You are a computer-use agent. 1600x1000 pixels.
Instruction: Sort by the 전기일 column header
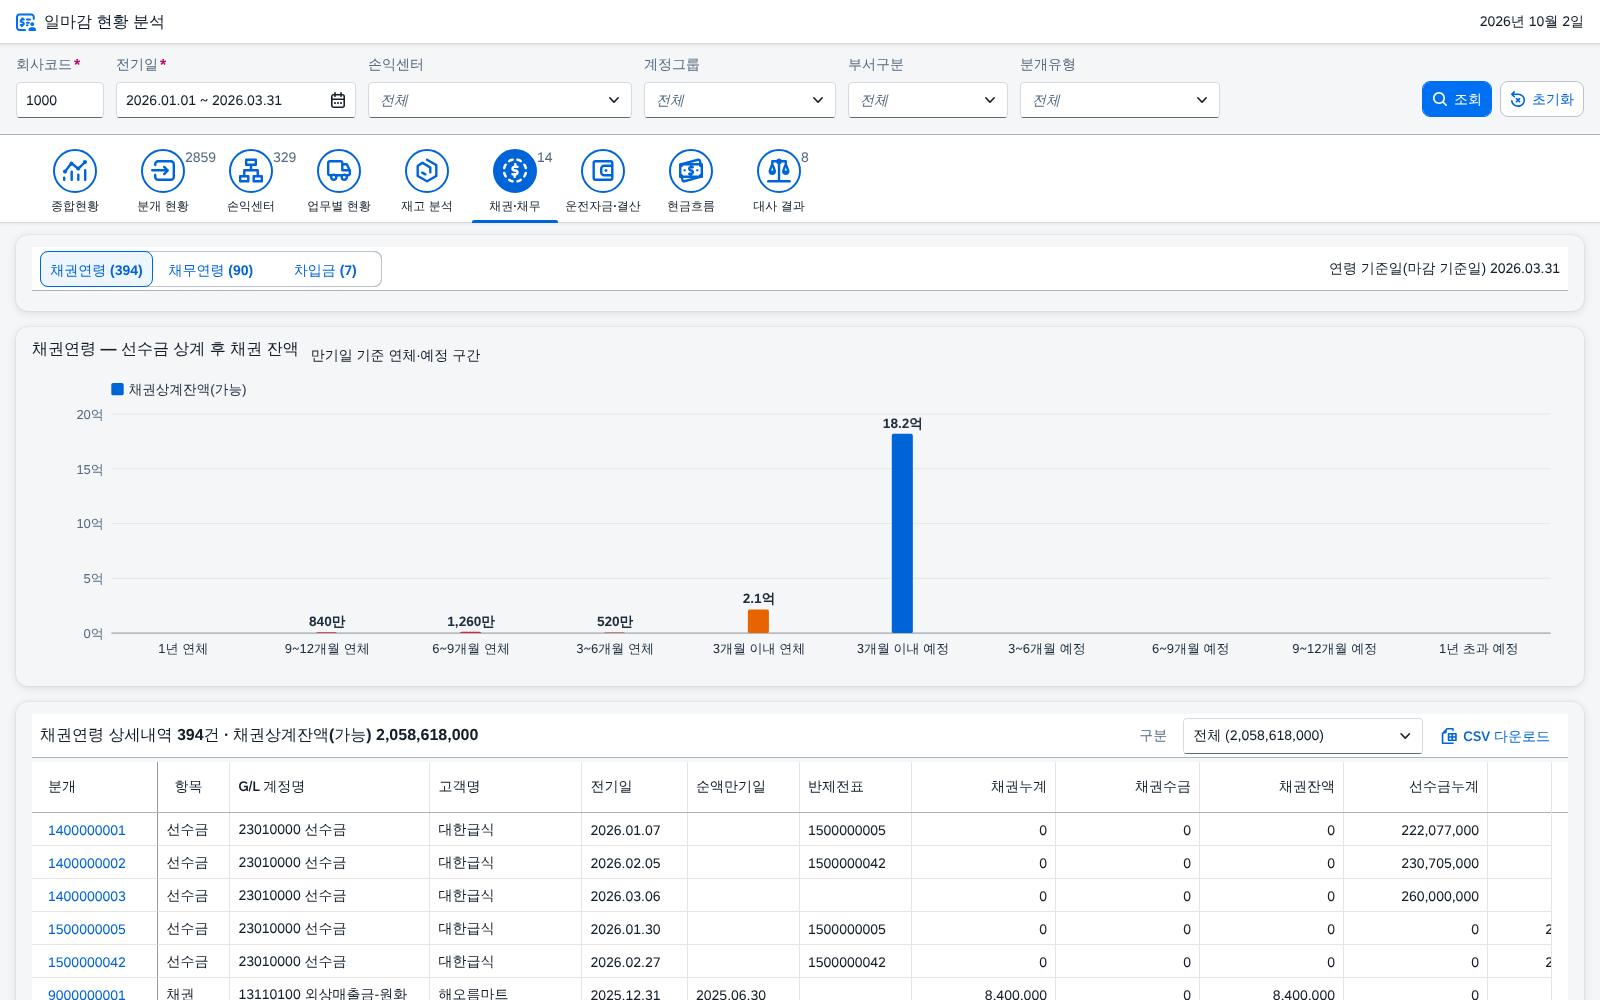(x=634, y=787)
